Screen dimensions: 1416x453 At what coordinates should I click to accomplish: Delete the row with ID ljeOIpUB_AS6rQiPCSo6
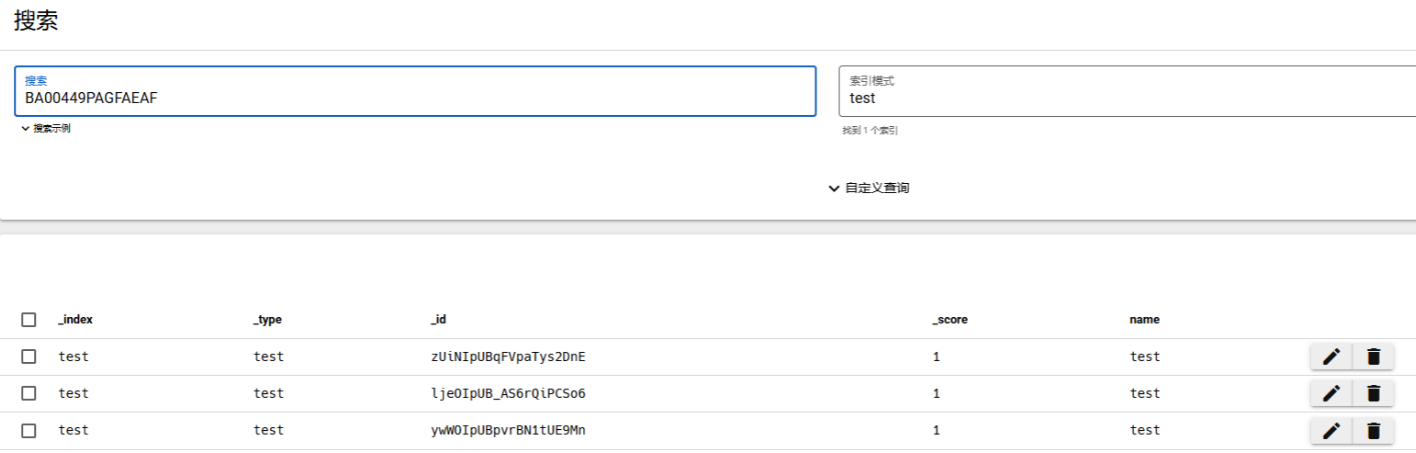(x=1373, y=394)
